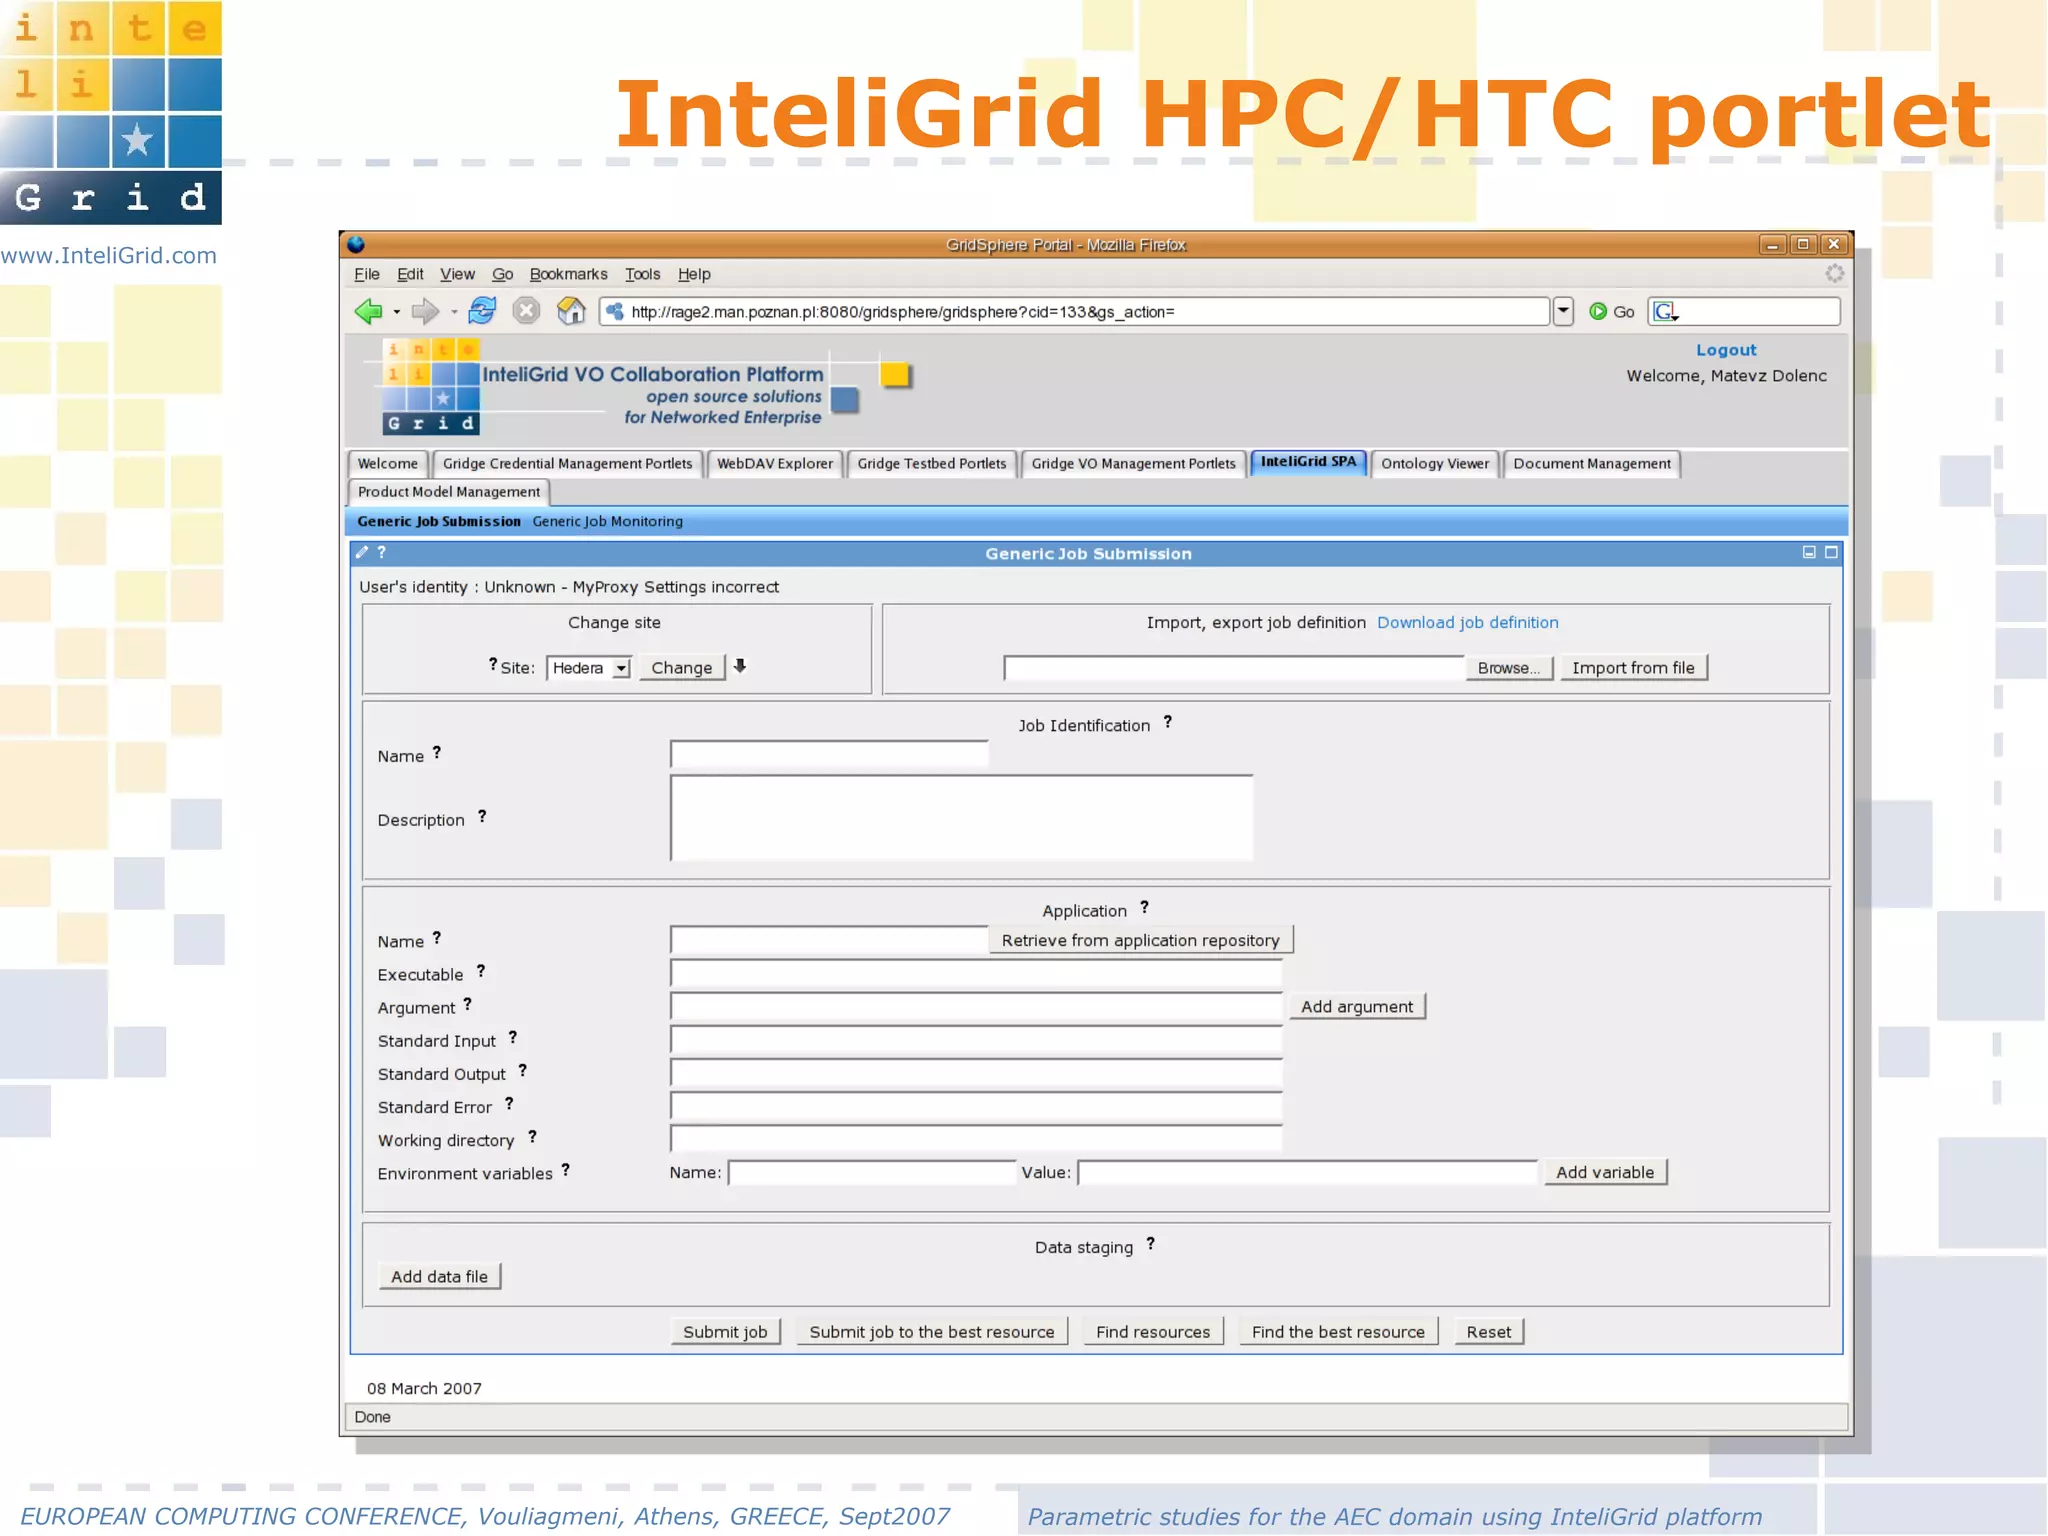
Task: Show help for Standard Error field
Action: coord(509,1103)
